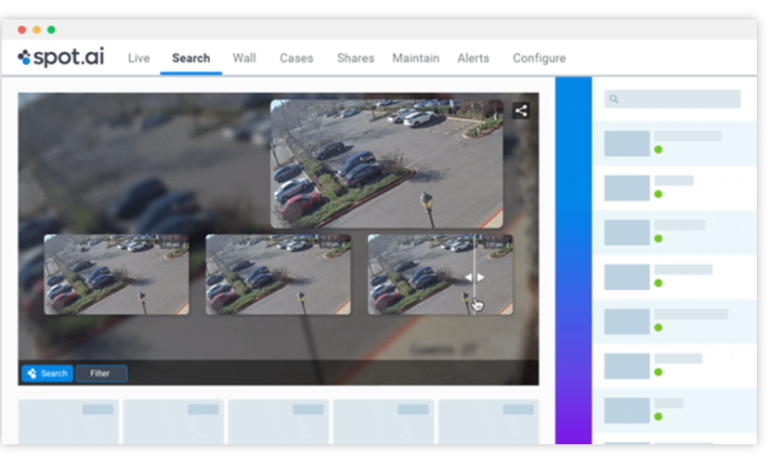Open the Live tab
The image size is (768, 460).
pos(139,58)
